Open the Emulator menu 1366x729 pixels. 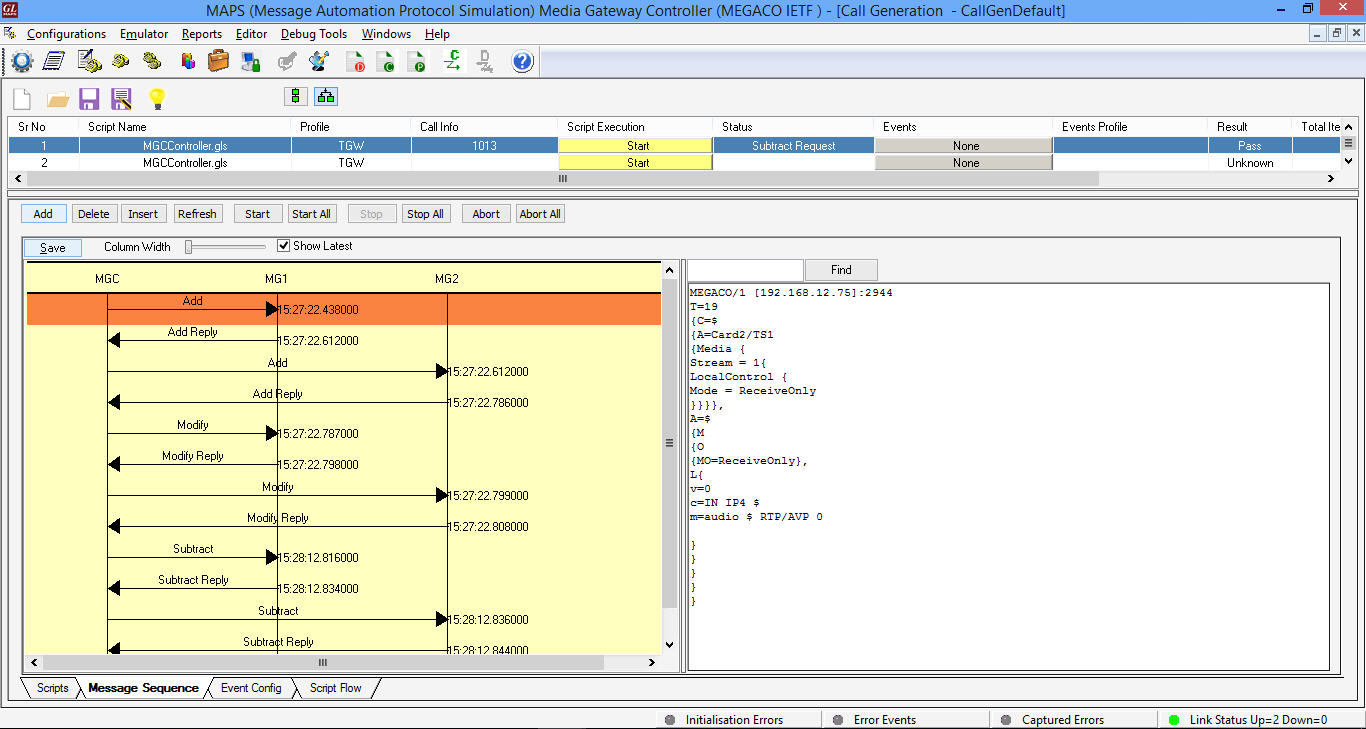tap(144, 34)
